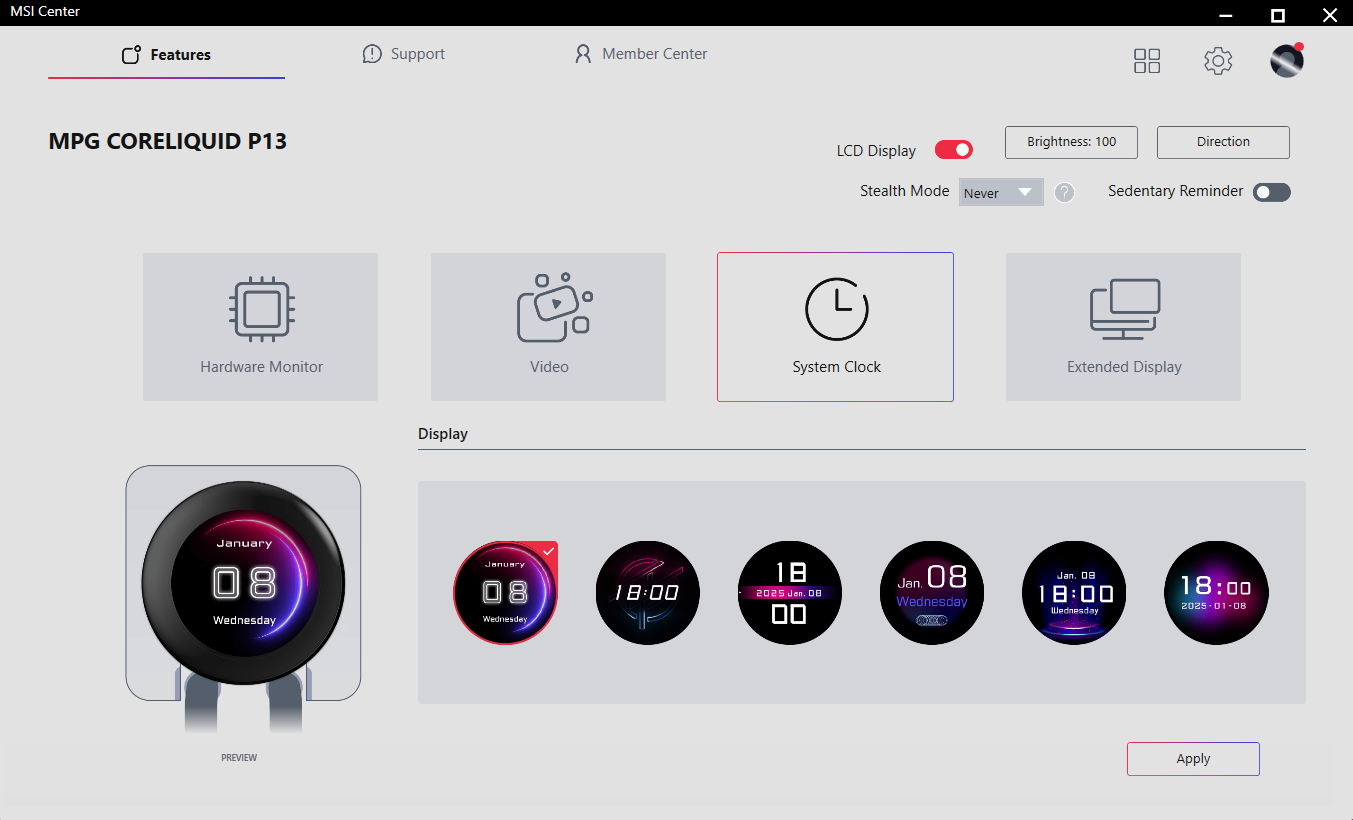
Task: Switch to the Support tab
Action: (x=404, y=54)
